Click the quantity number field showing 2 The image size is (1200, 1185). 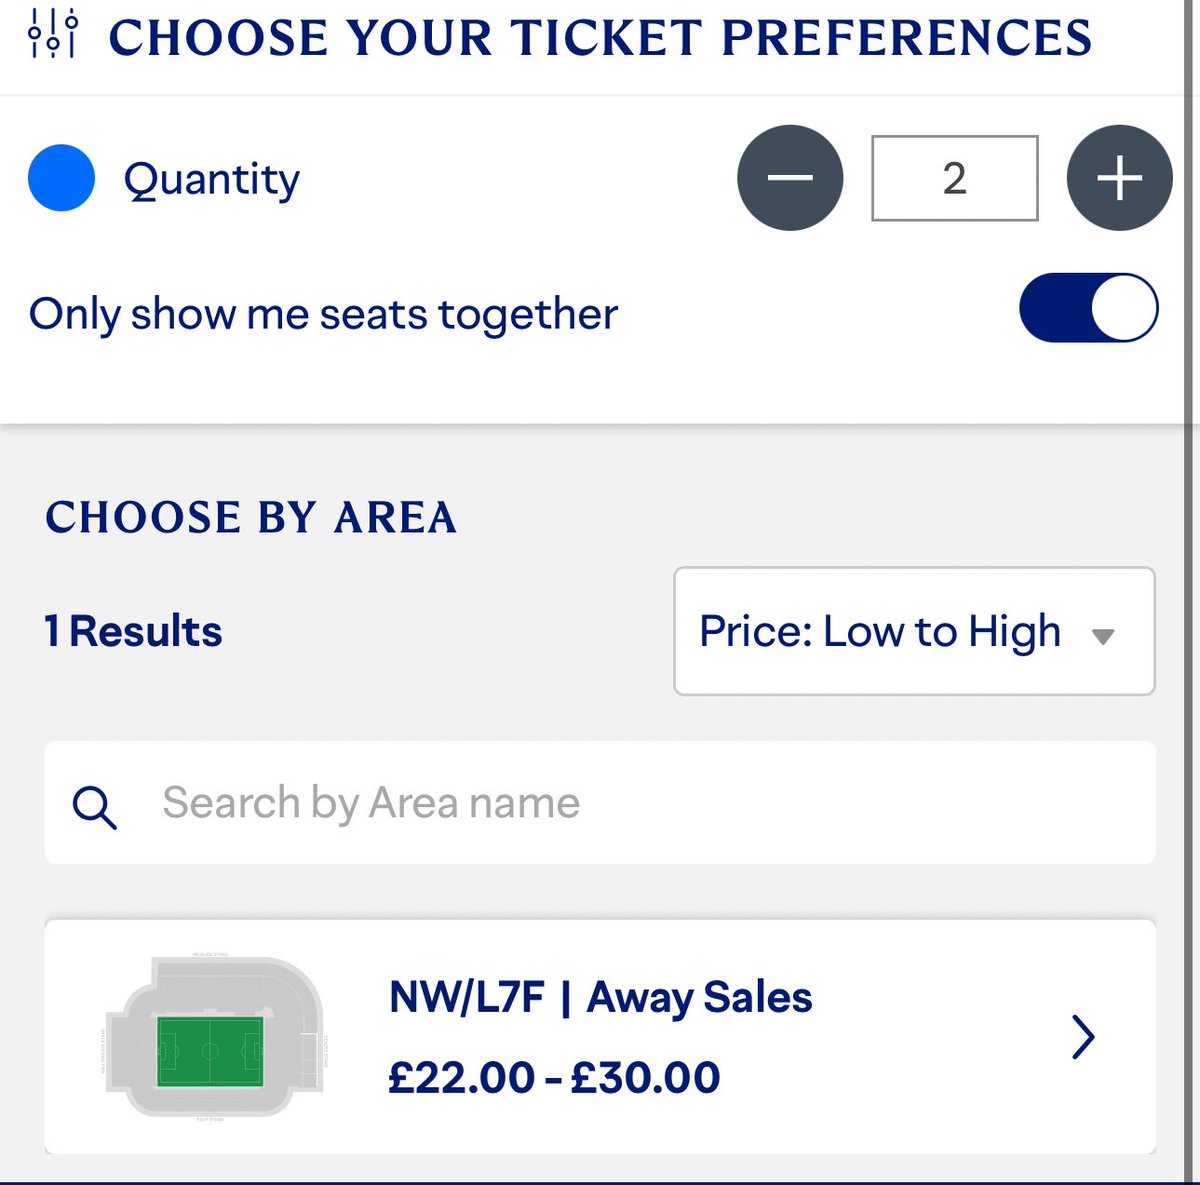coord(954,178)
